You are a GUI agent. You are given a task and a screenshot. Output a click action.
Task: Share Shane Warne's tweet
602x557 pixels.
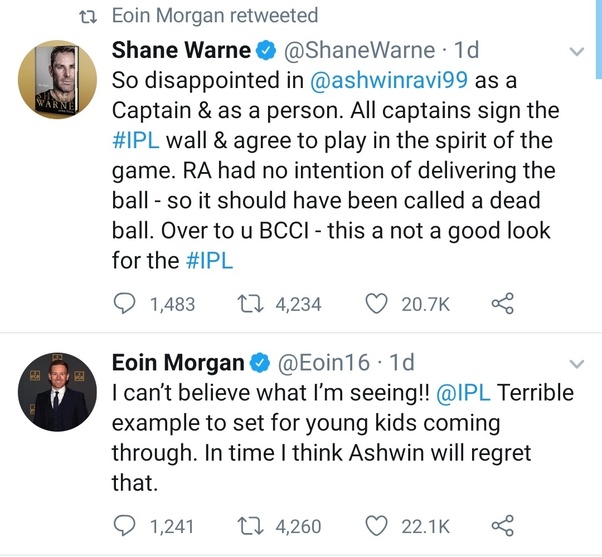pyautogui.click(x=501, y=304)
